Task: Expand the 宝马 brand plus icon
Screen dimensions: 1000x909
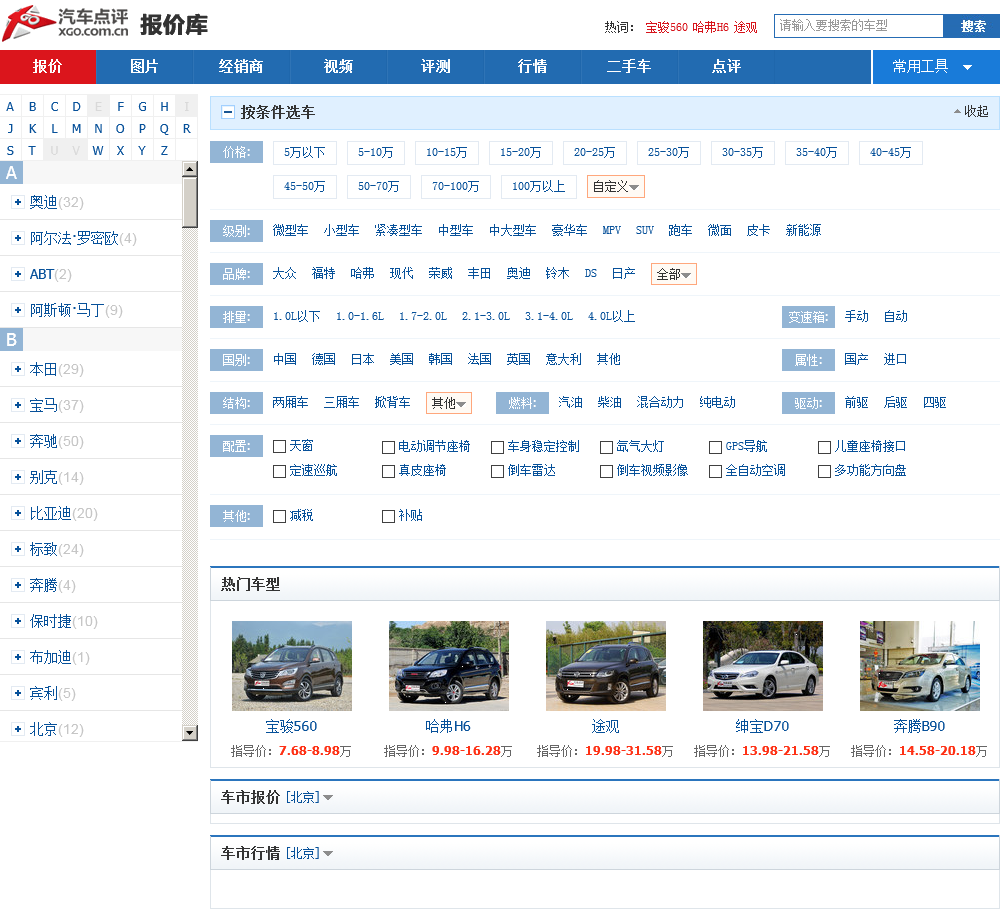Action: (x=18, y=405)
